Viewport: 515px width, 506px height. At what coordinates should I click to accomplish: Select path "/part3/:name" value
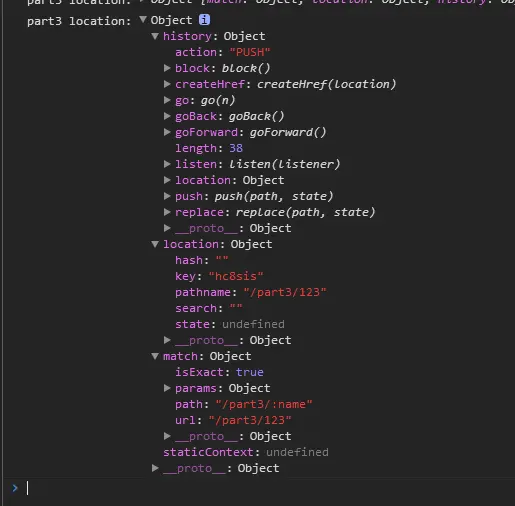(x=264, y=404)
